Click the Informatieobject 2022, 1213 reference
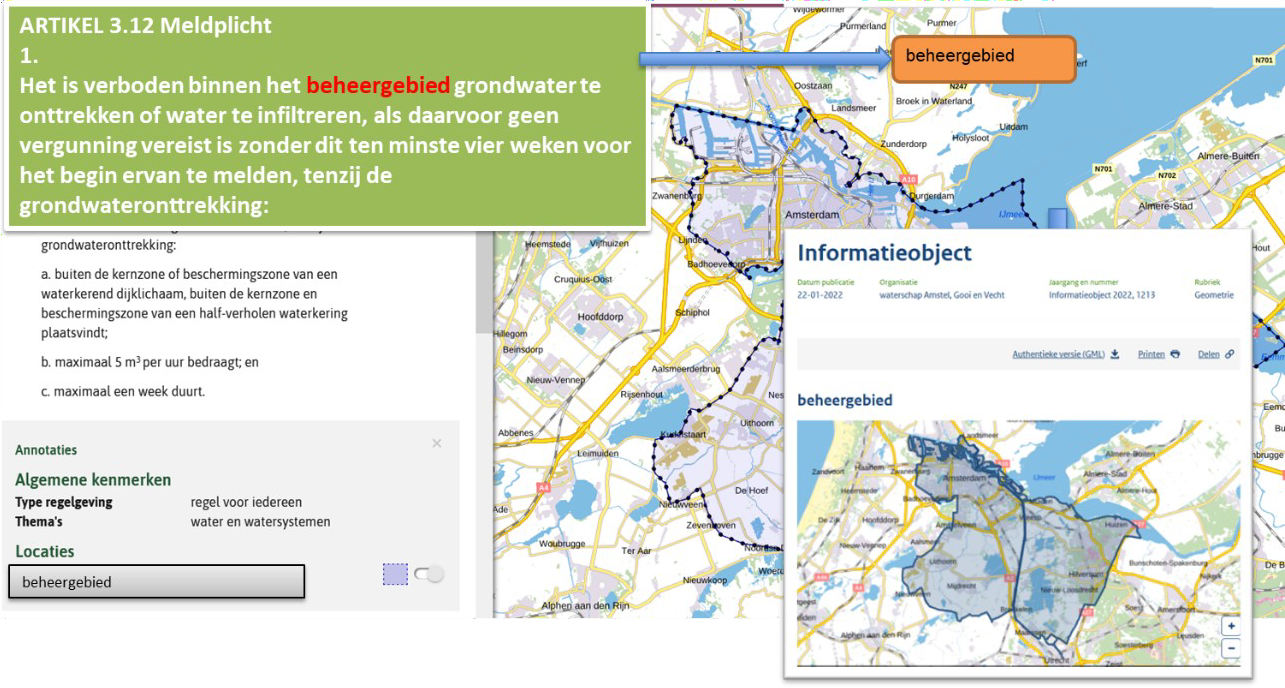The width and height of the screenshot is (1285, 688). pyautogui.click(x=1098, y=295)
